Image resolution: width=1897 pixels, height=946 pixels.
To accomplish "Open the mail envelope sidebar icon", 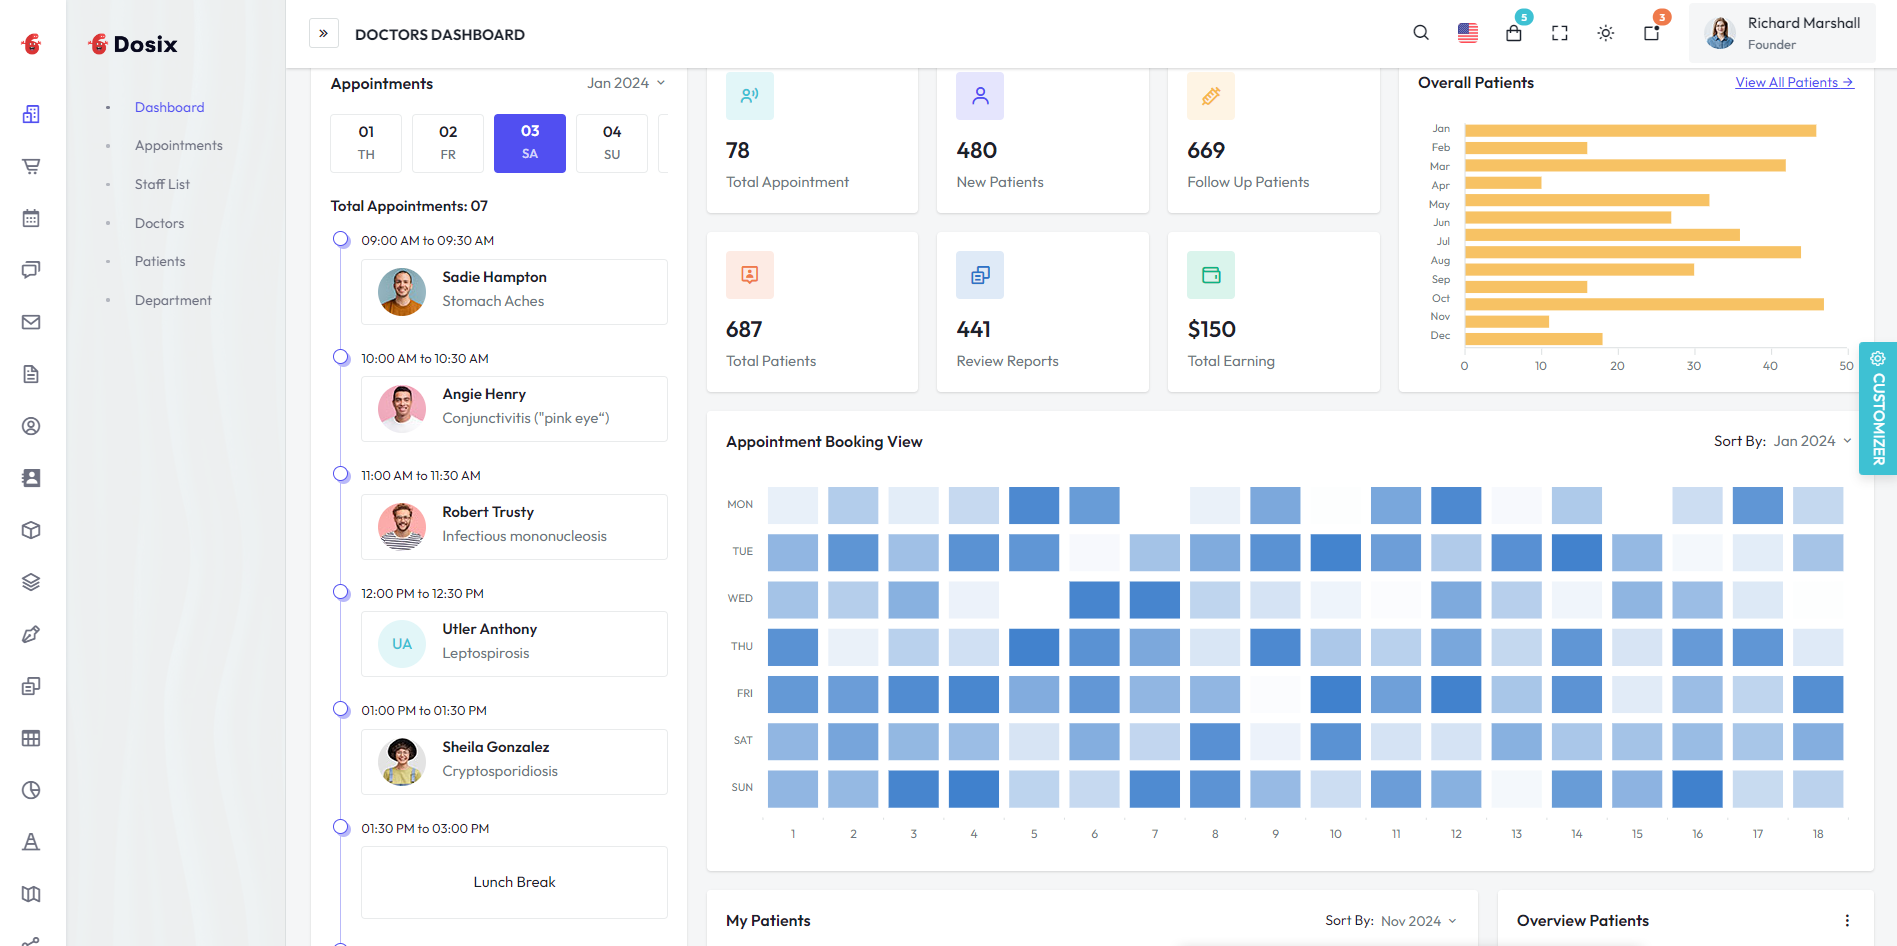I will pos(31,322).
